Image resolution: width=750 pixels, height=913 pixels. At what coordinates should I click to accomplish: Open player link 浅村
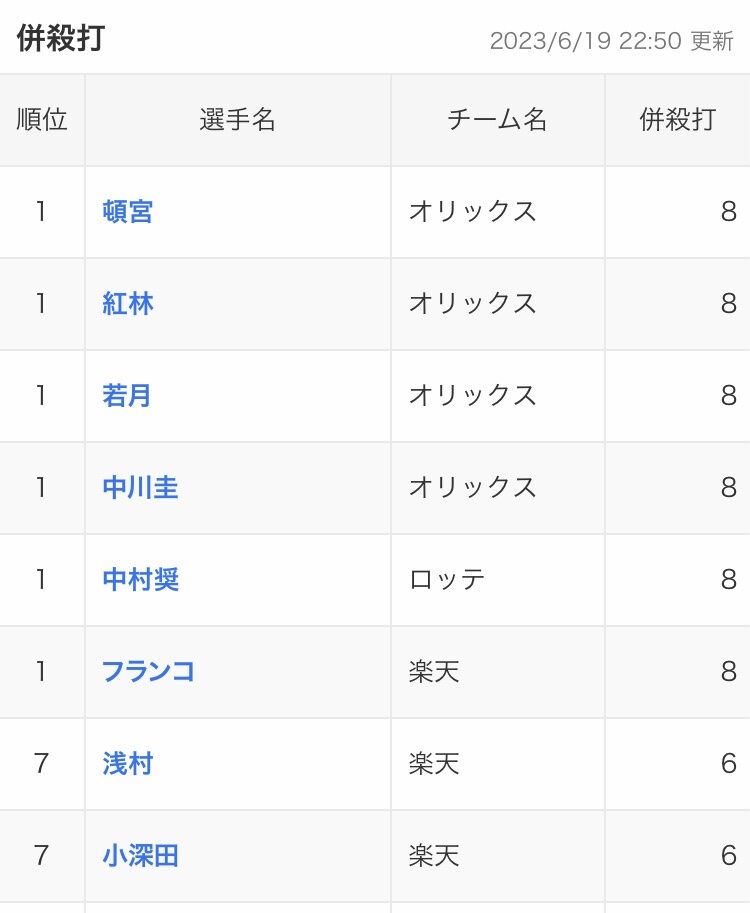(x=128, y=763)
